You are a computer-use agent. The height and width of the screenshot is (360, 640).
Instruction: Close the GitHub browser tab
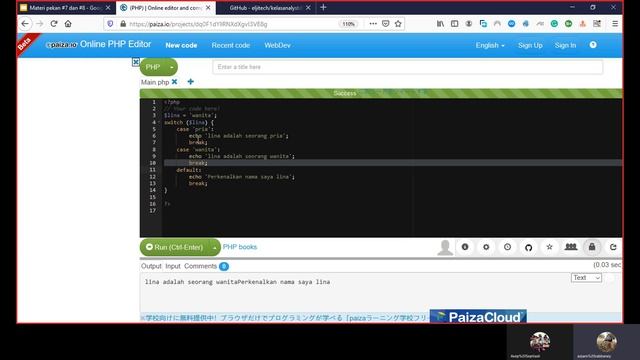tap(308, 8)
